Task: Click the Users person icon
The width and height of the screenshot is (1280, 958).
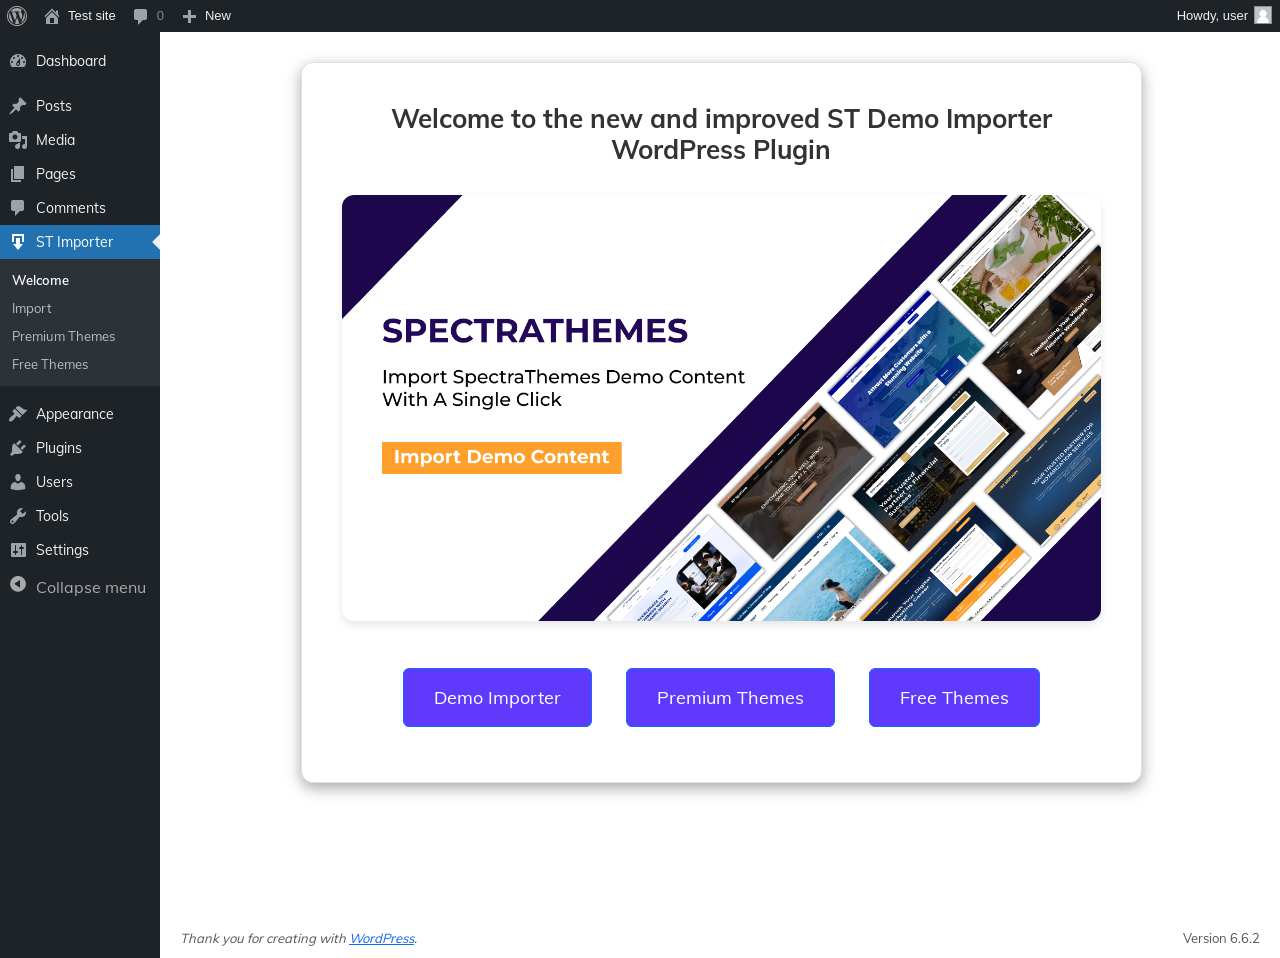Action: pyautogui.click(x=18, y=482)
